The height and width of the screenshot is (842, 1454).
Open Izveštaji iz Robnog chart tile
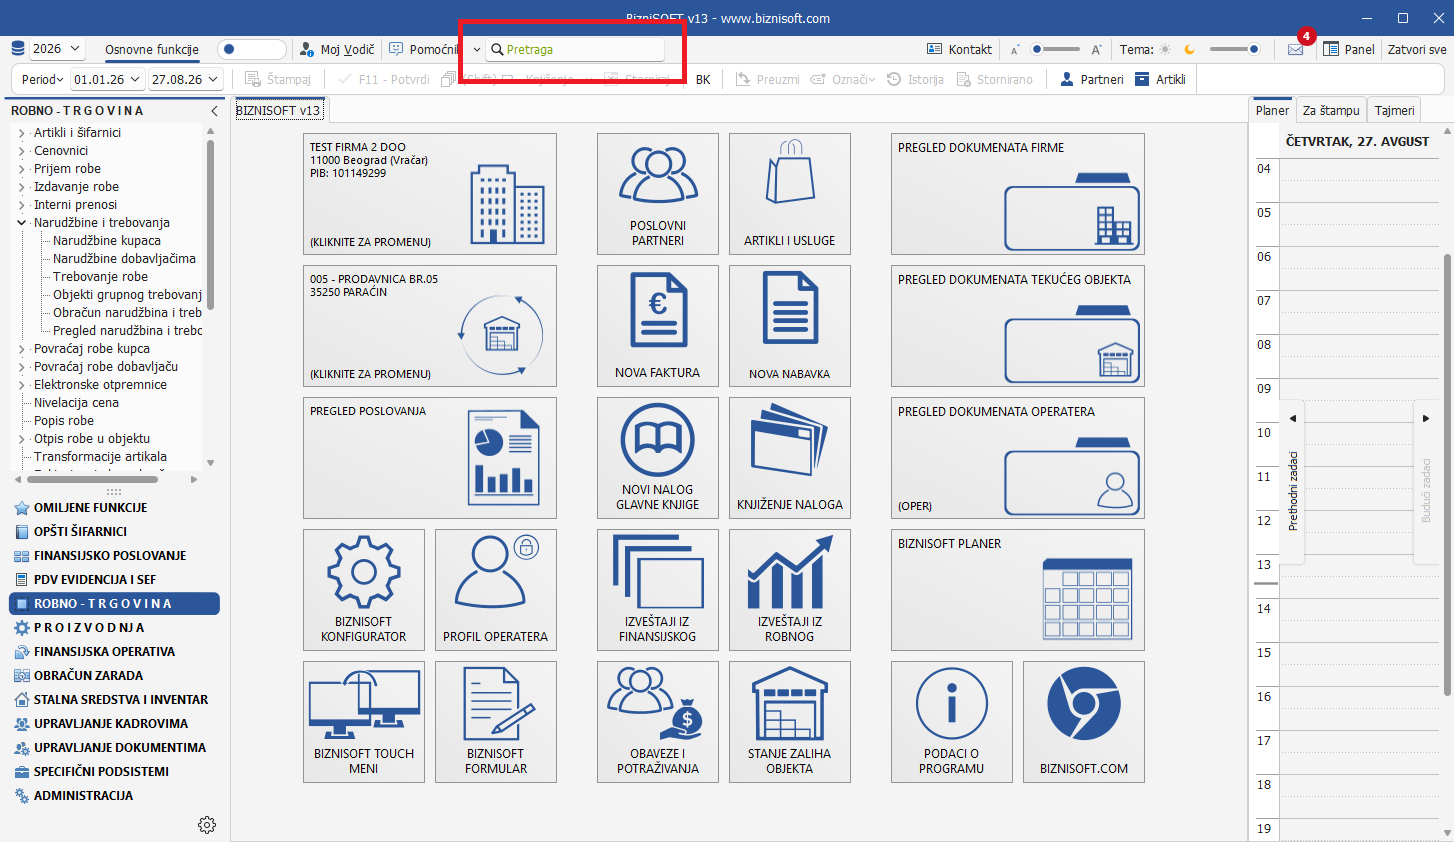[x=789, y=590]
